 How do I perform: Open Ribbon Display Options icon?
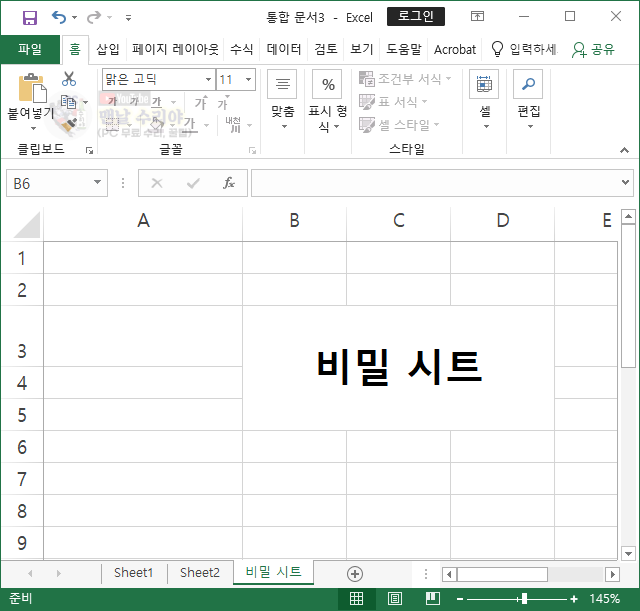pyautogui.click(x=477, y=16)
